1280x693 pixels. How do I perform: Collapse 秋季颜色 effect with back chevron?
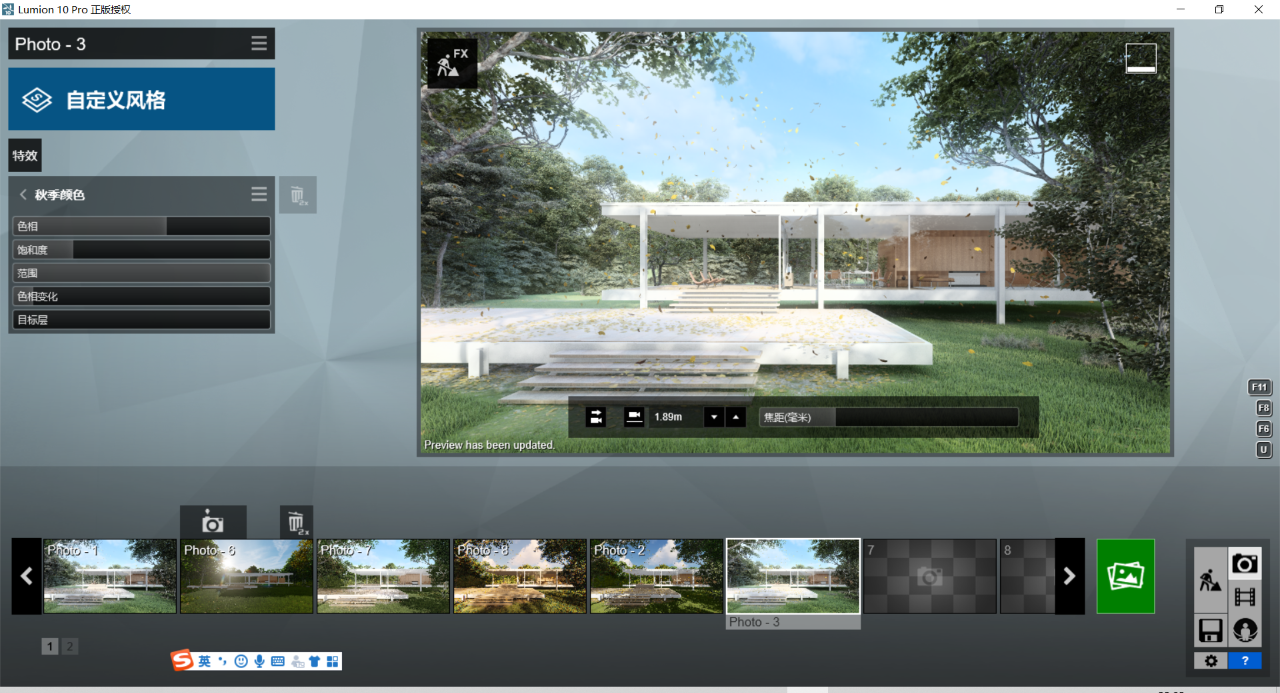pyautogui.click(x=23, y=195)
